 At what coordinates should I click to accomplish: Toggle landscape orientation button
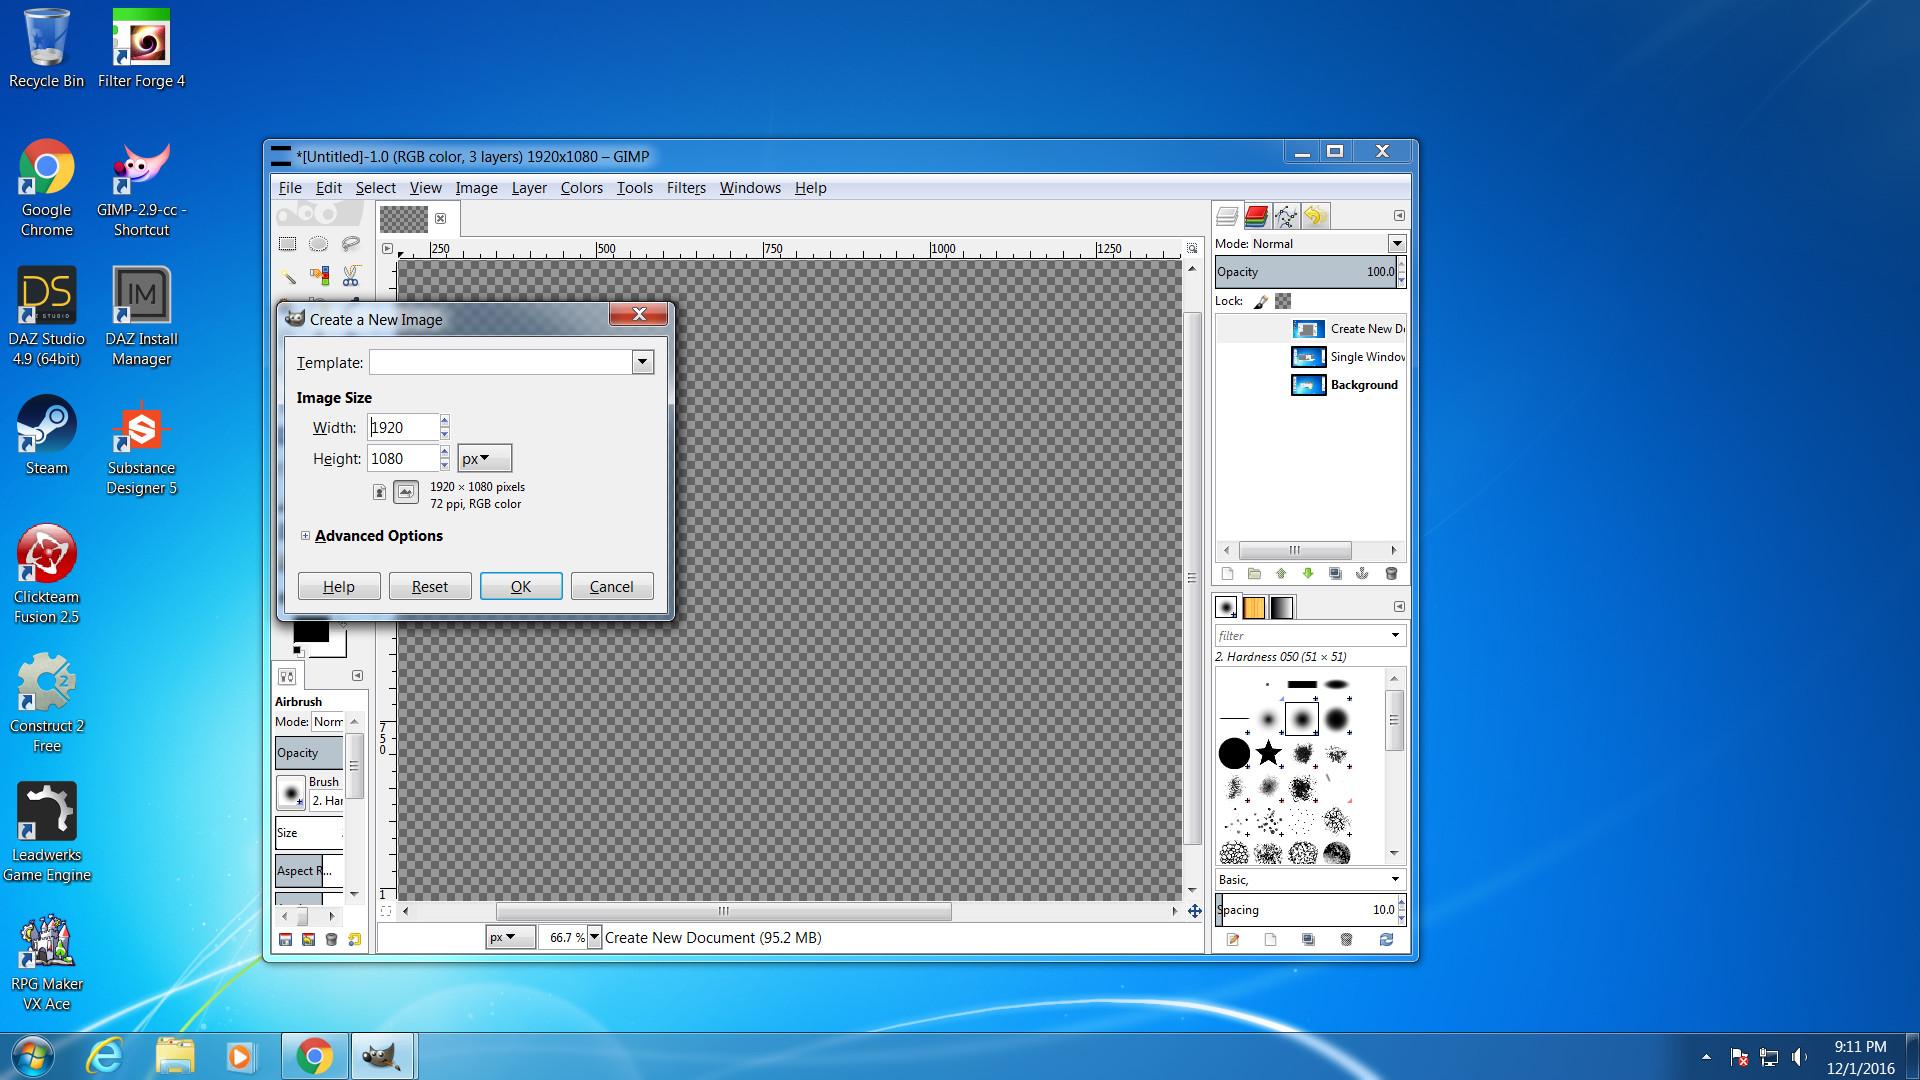point(405,492)
